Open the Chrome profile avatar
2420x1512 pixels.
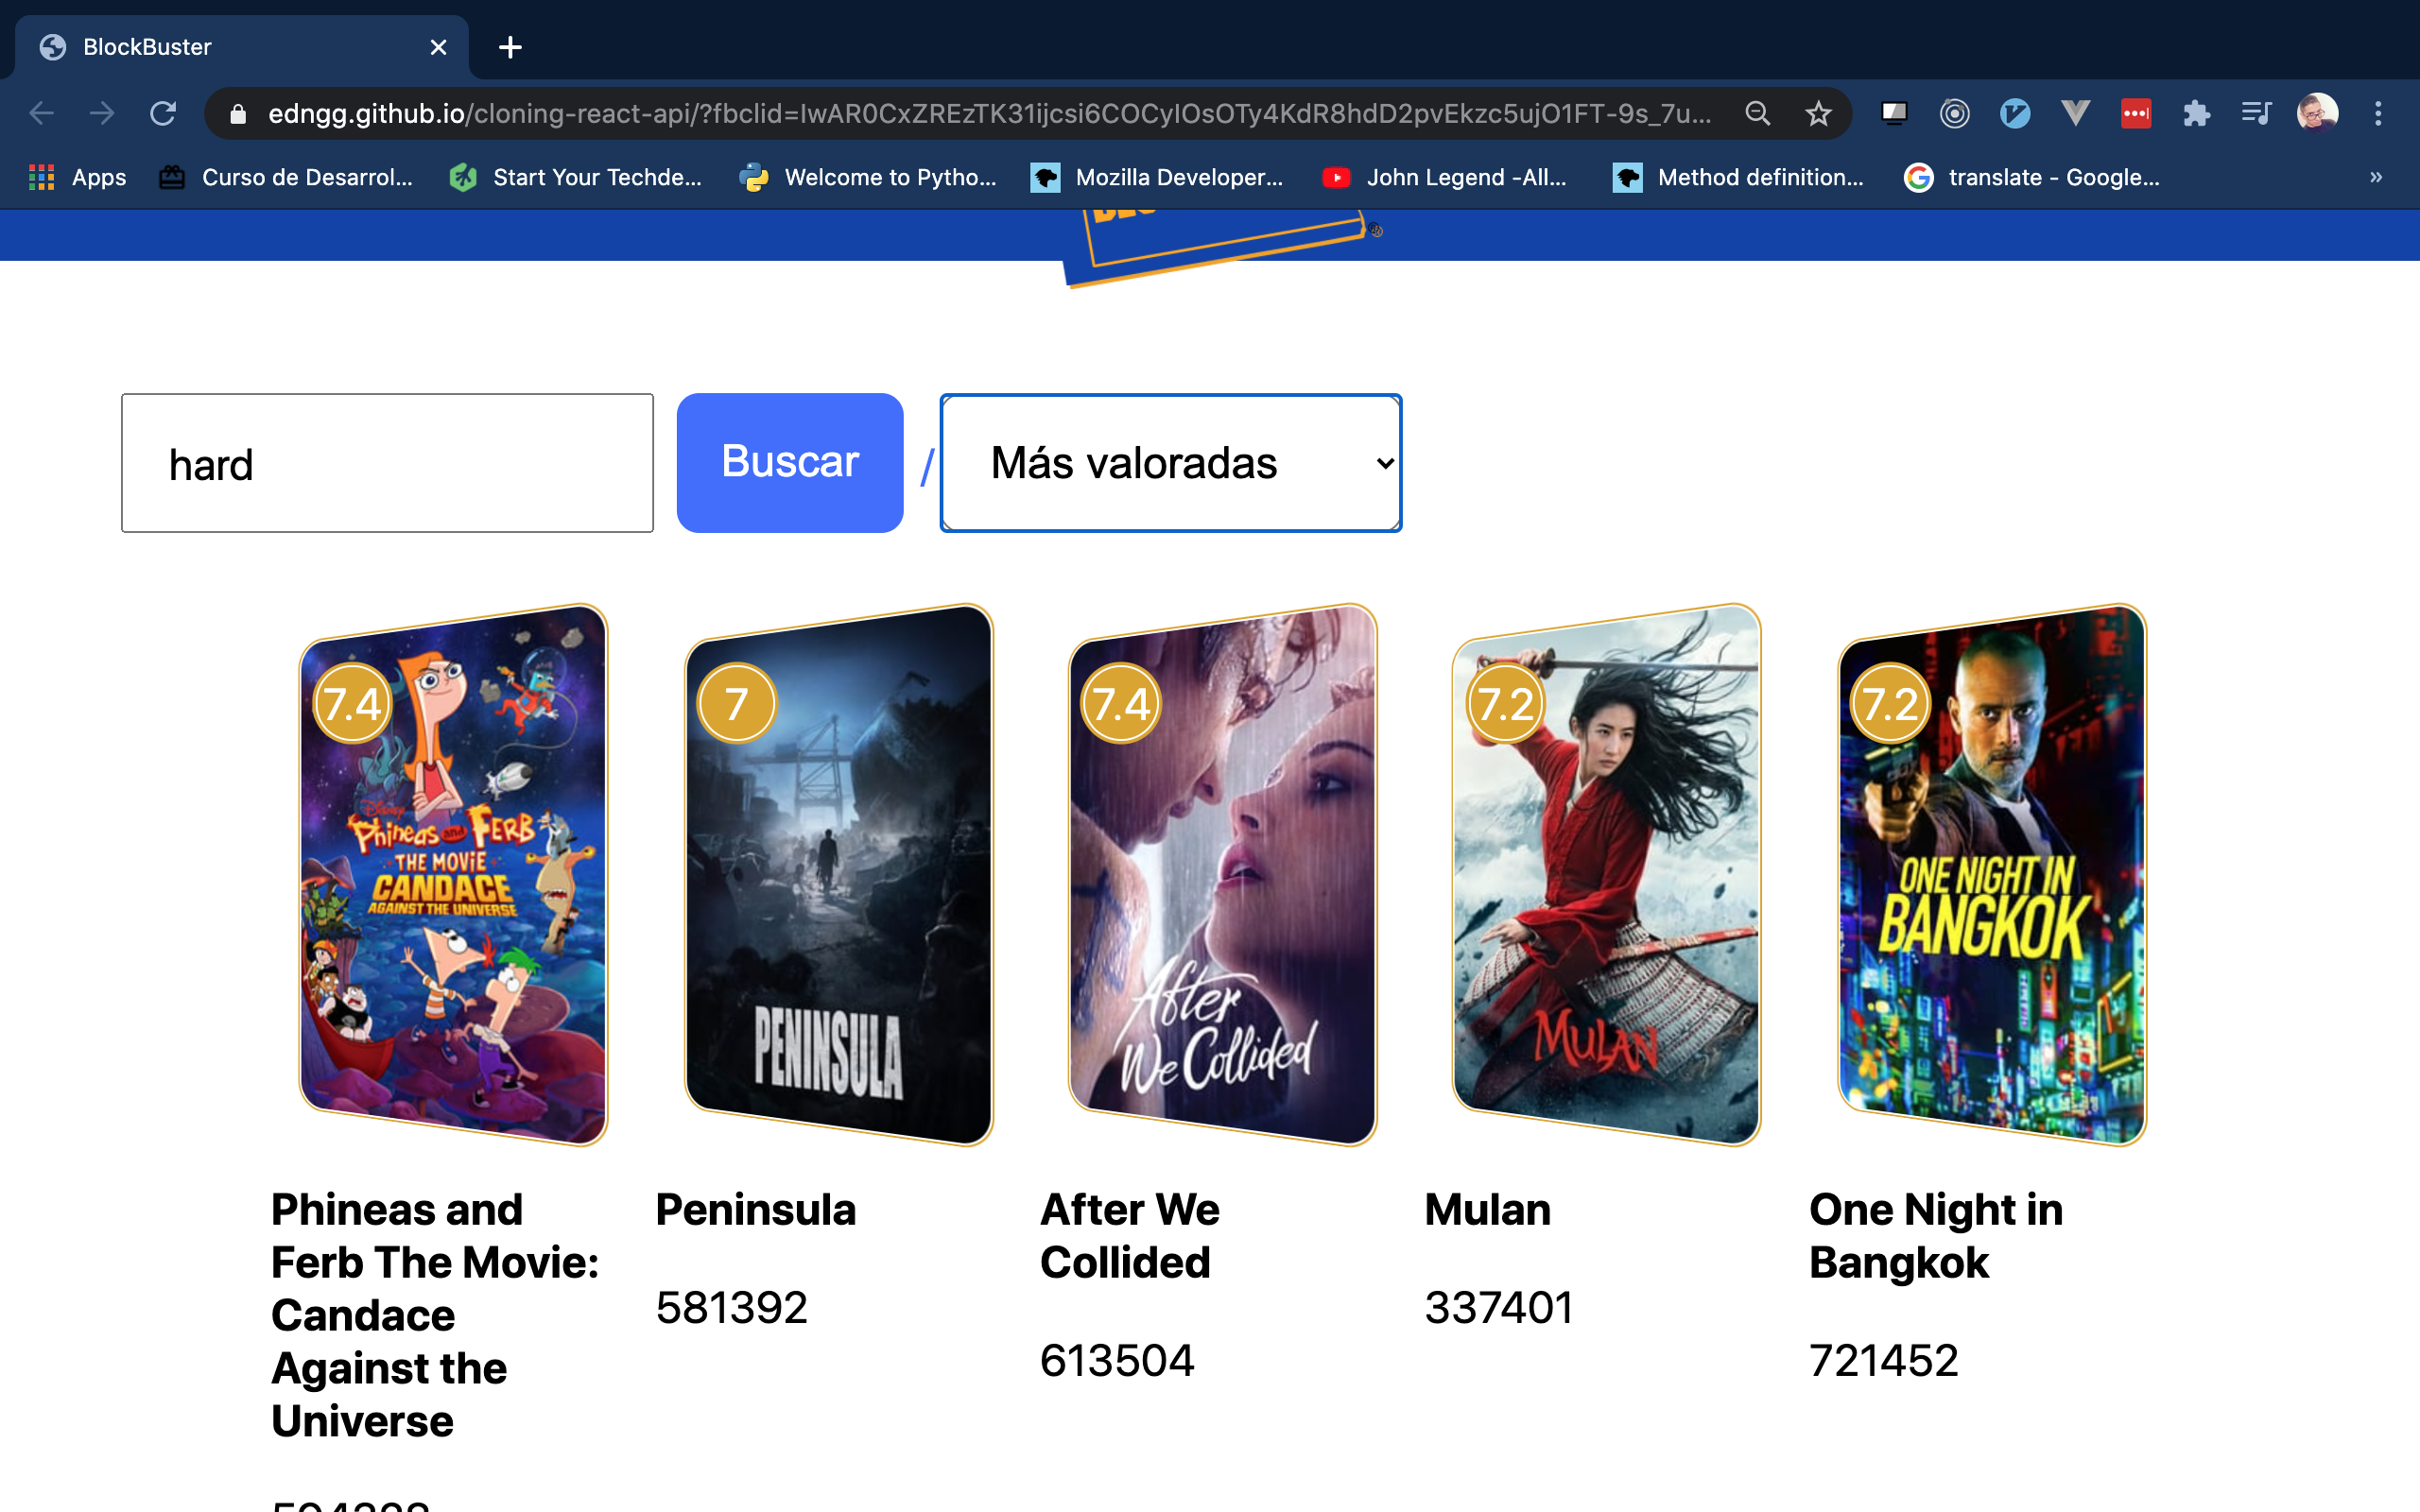tap(2317, 113)
